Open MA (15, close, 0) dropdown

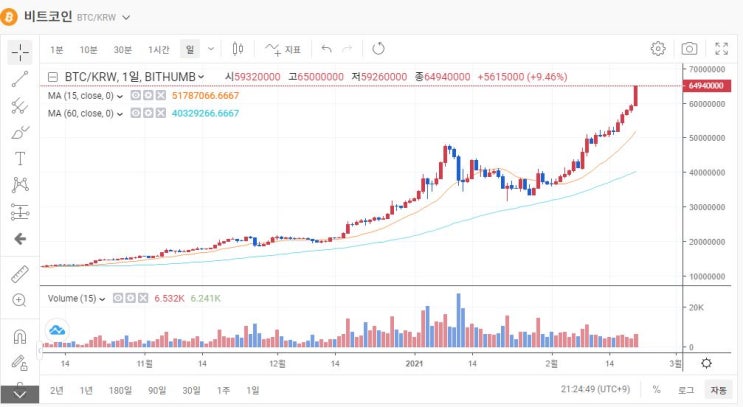[x=119, y=96]
